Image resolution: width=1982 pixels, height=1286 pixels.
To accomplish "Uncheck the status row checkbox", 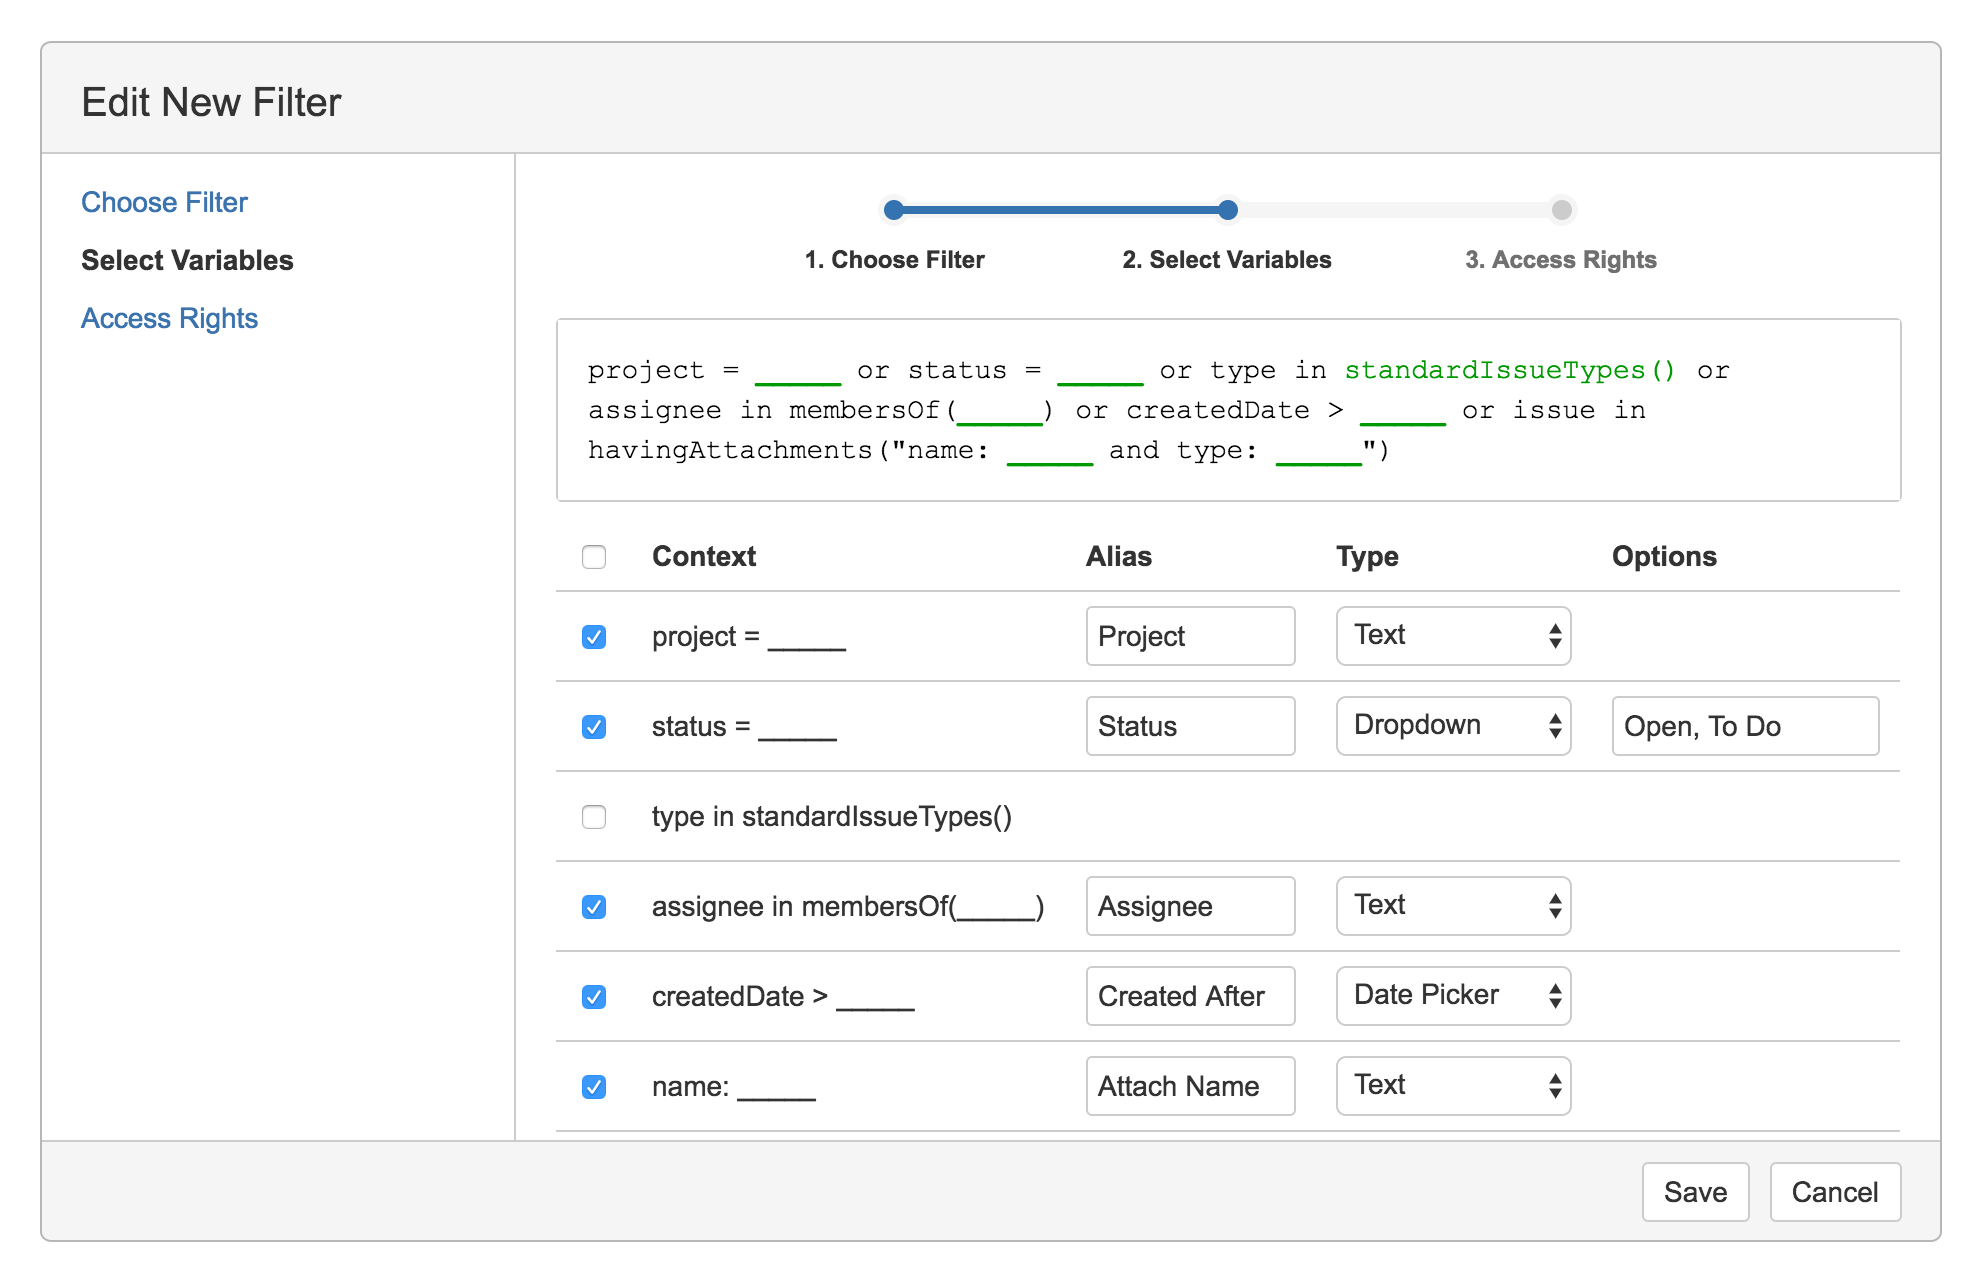I will (x=594, y=727).
